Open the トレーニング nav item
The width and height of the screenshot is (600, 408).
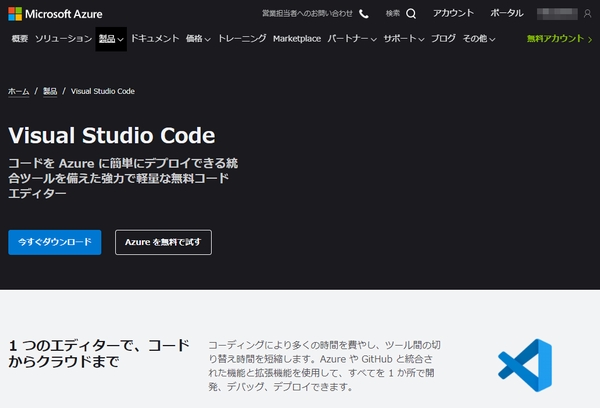(242, 39)
